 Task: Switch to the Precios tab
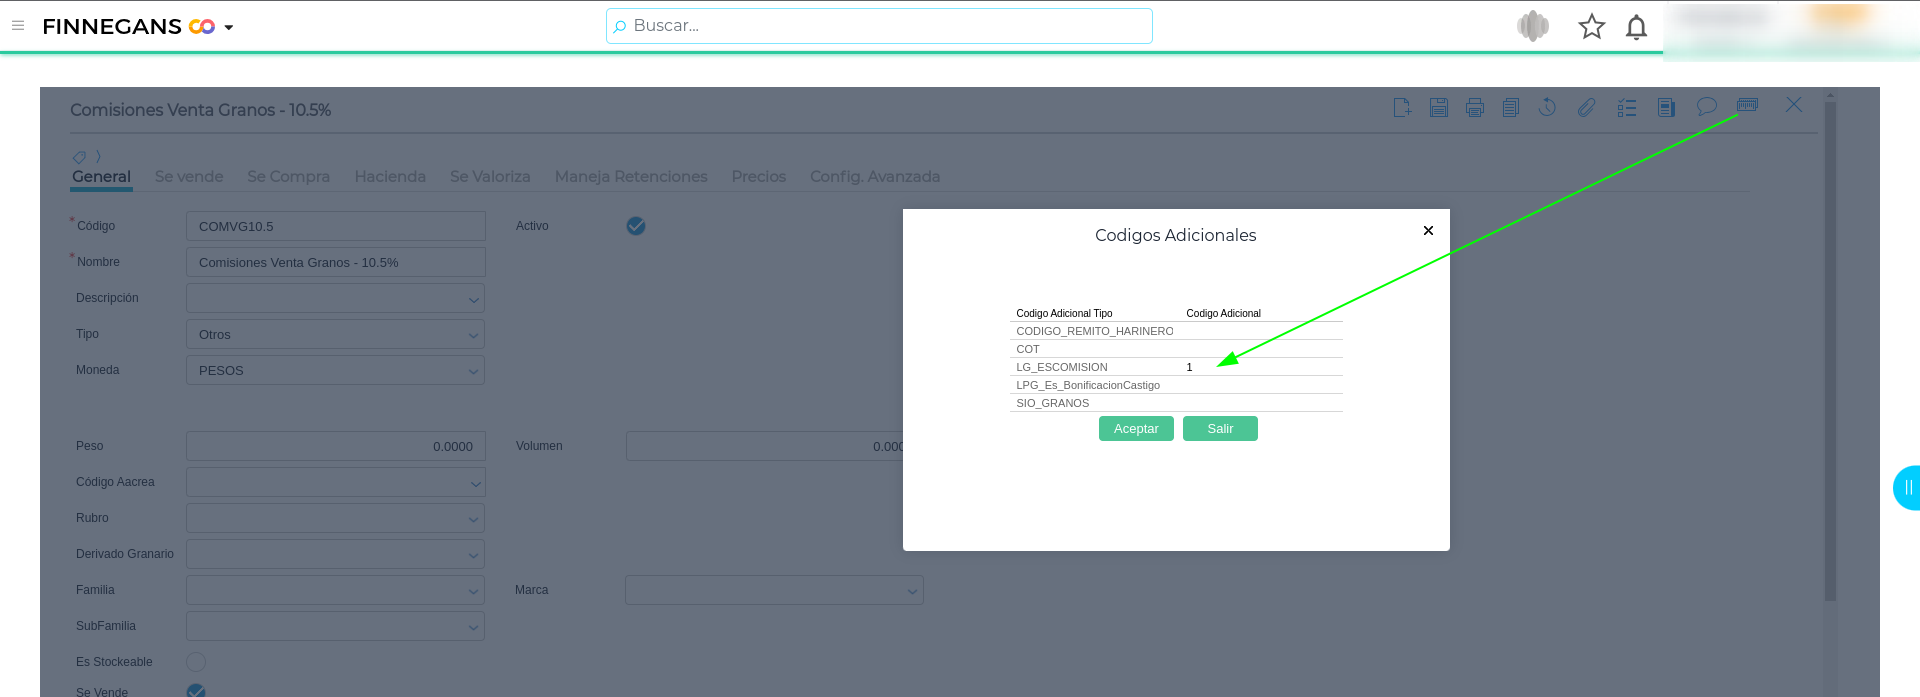tap(758, 177)
